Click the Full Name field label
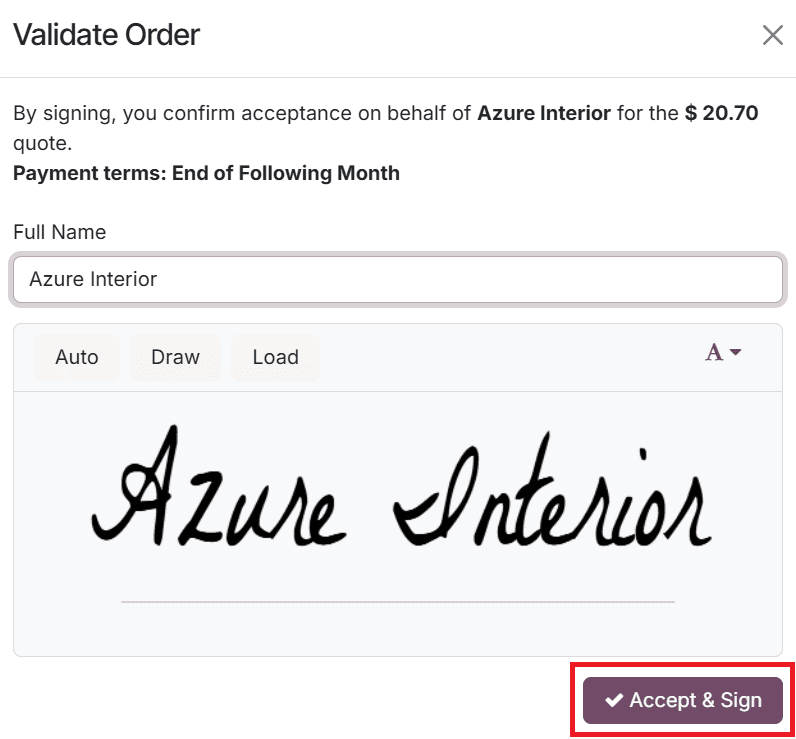 [x=59, y=232]
